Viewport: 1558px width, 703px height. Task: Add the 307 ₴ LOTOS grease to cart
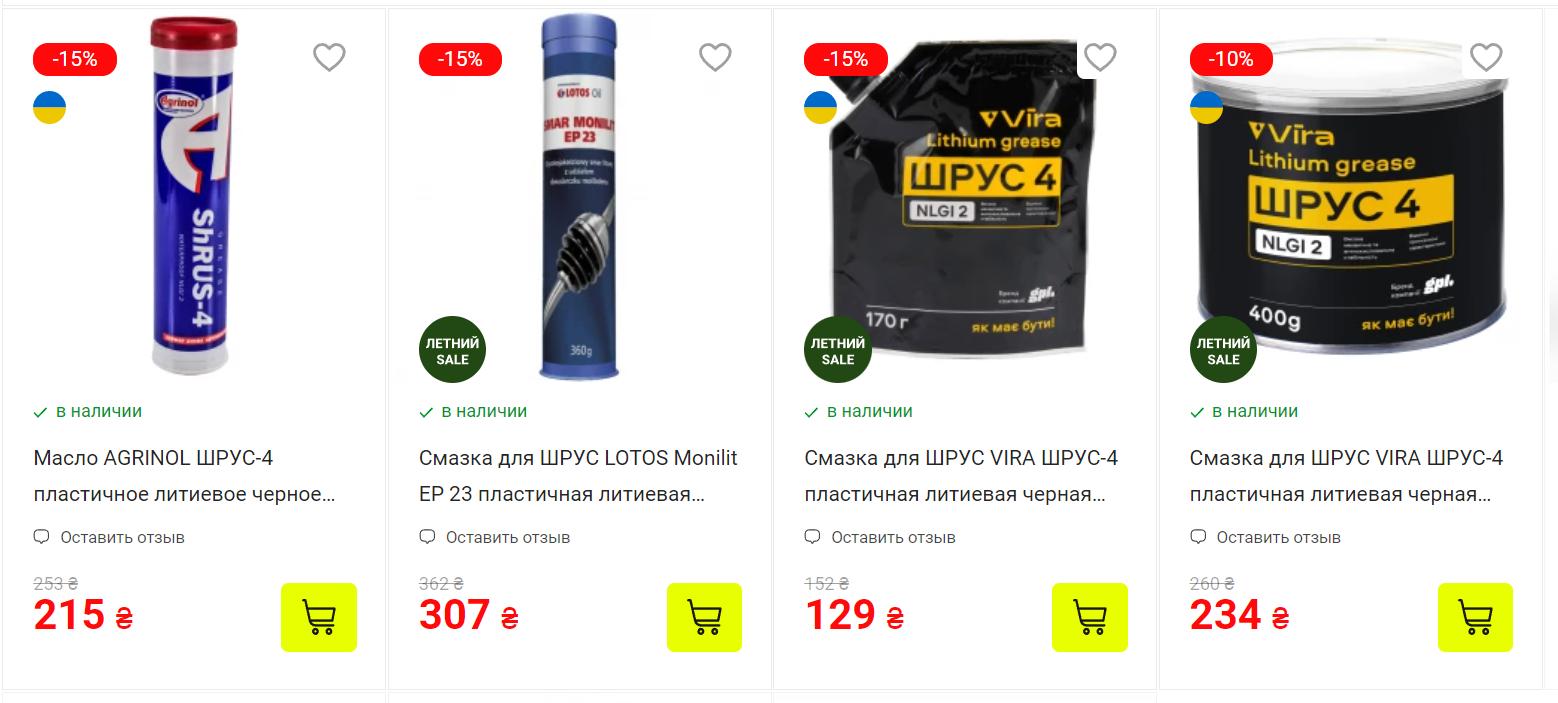click(x=705, y=617)
